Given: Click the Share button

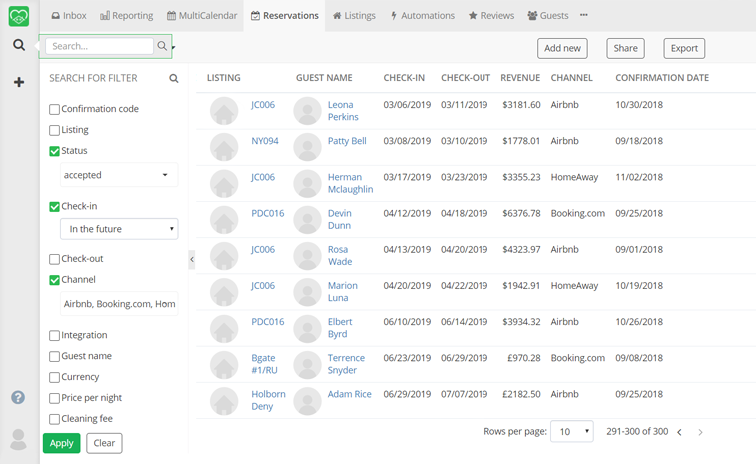Looking at the screenshot, I should coord(625,48).
